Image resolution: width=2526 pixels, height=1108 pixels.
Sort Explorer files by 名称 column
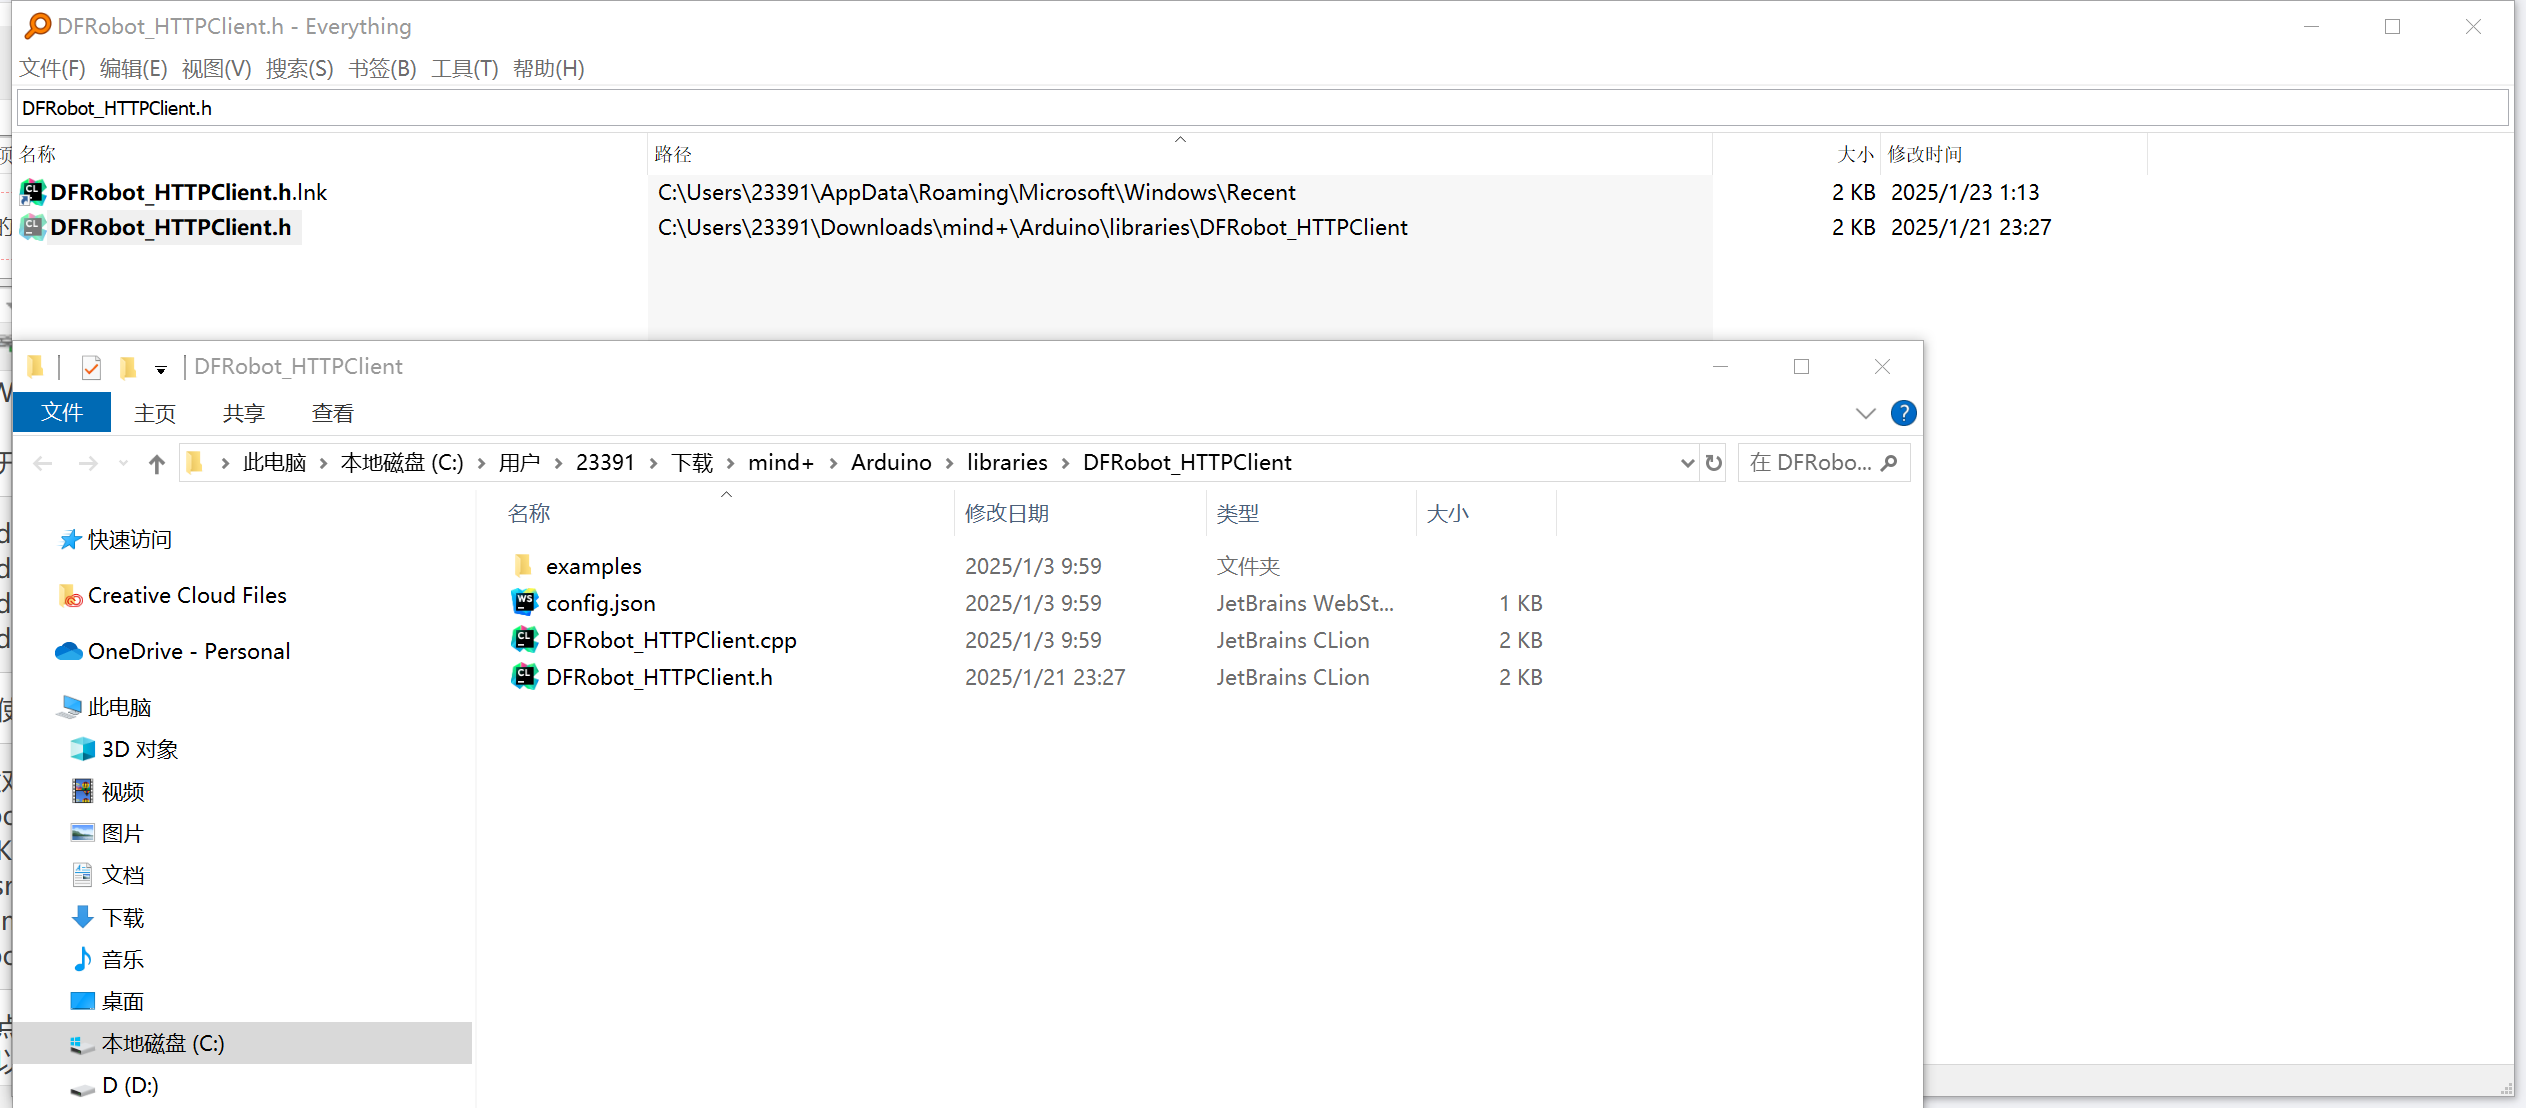(727, 514)
